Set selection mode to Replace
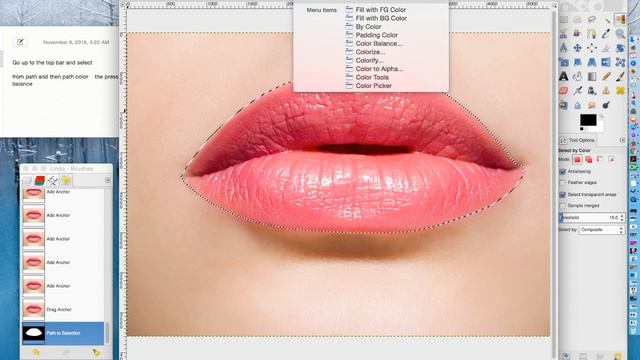Viewport: 640px width, 360px height. 577,159
